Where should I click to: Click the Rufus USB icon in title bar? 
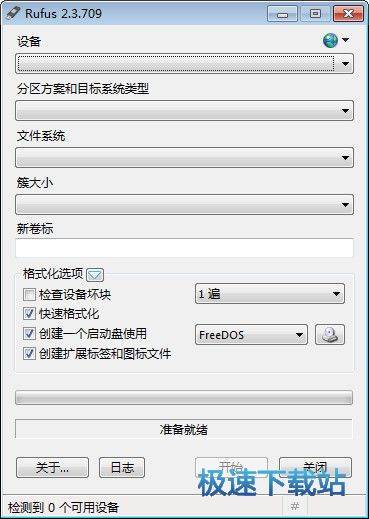point(13,13)
